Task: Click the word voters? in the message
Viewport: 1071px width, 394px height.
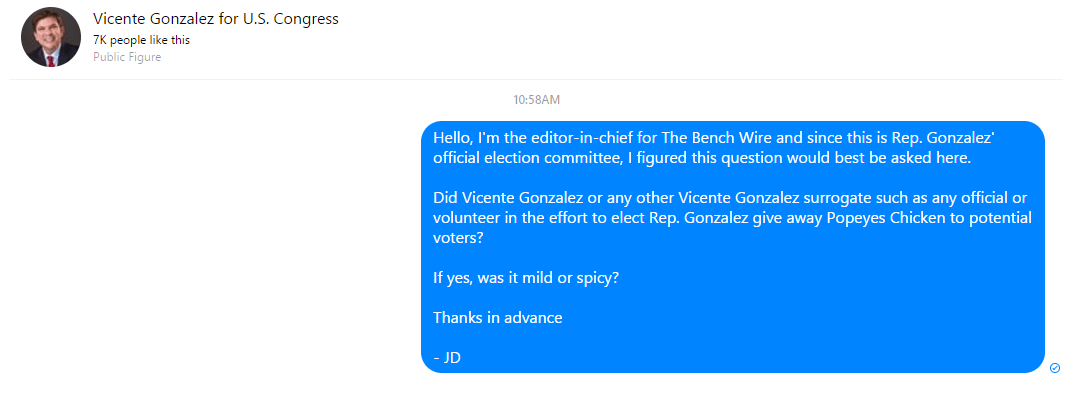Action: (x=456, y=238)
